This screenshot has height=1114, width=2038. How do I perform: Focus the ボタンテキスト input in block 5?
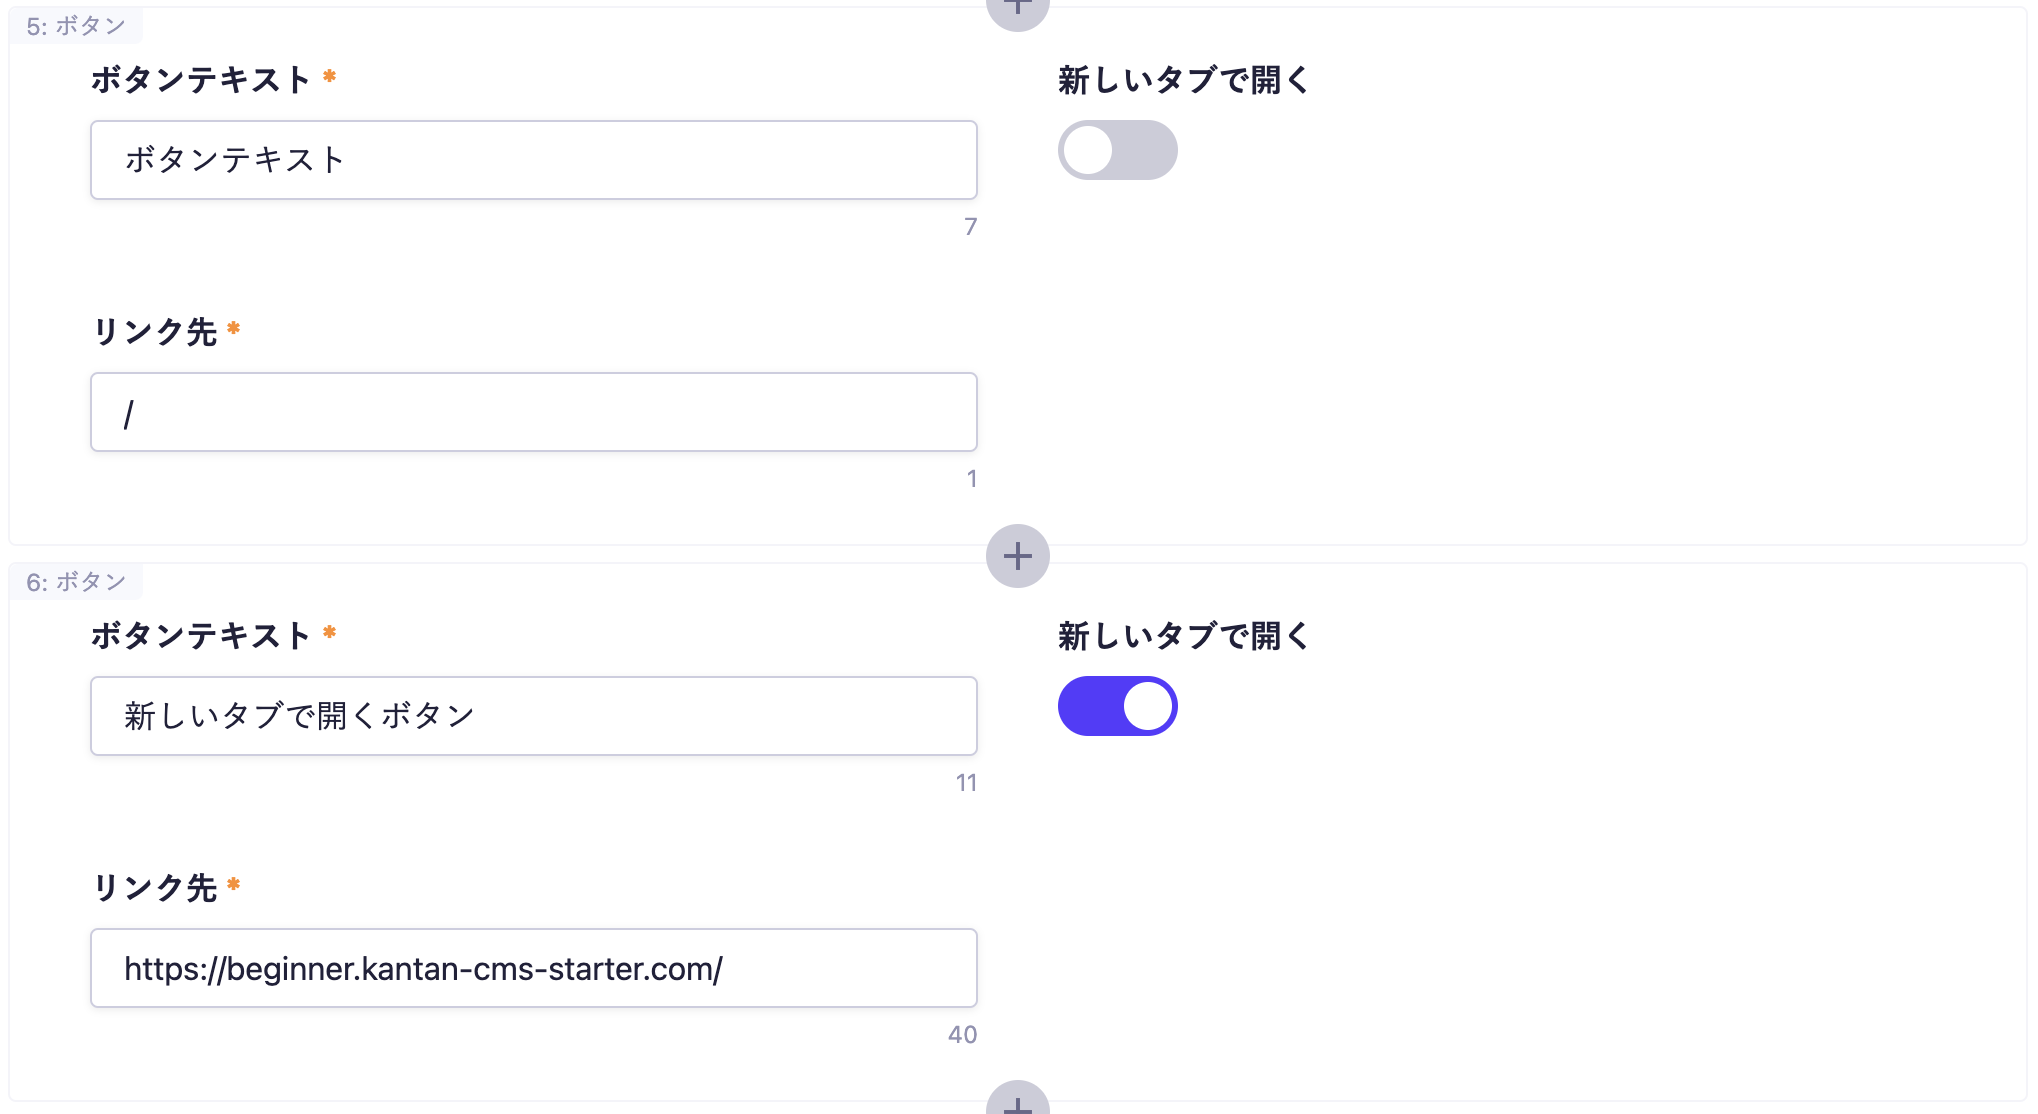(533, 160)
